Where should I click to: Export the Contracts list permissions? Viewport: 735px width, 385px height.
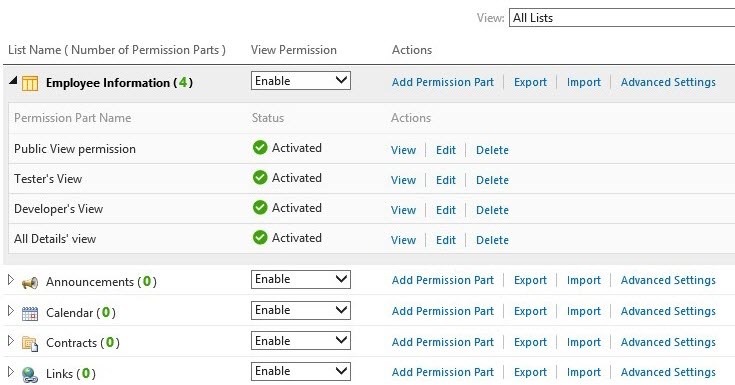[x=530, y=342]
